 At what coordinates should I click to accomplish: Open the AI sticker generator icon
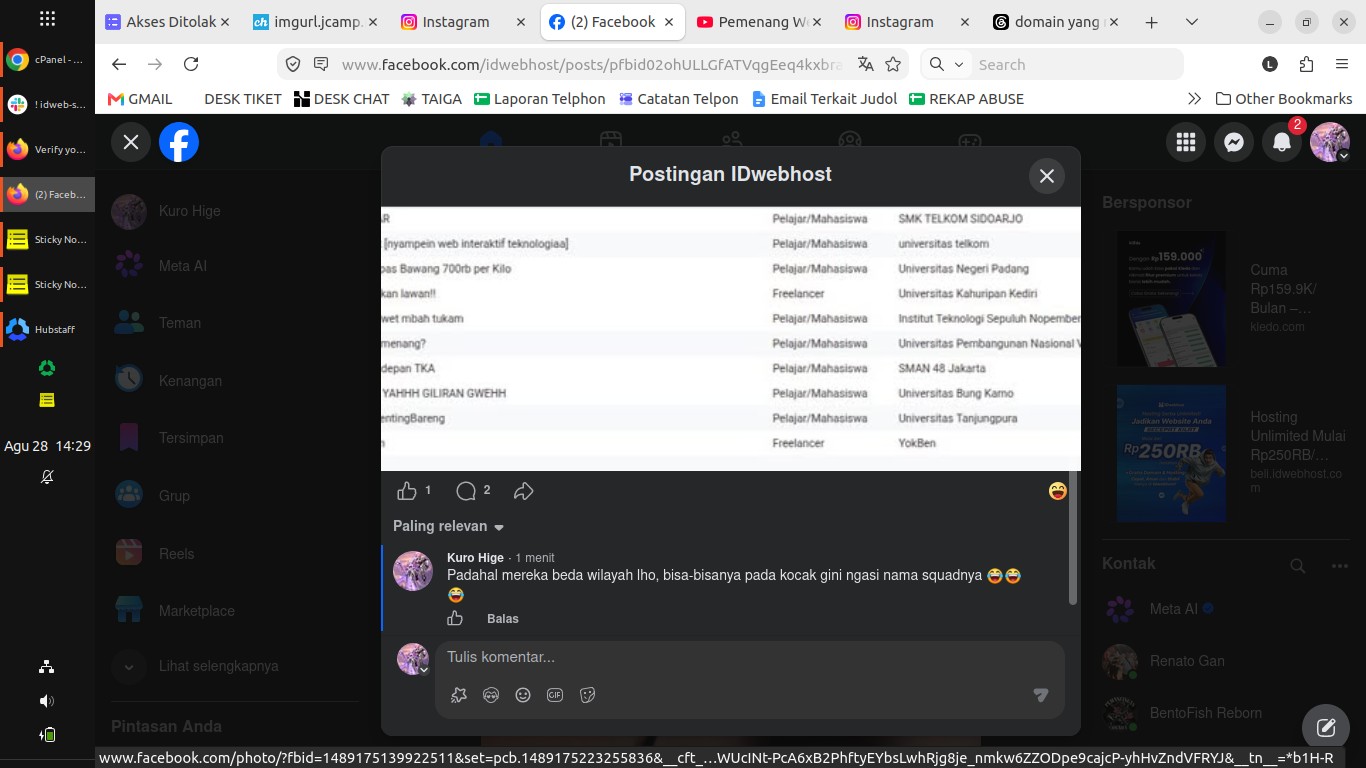click(459, 695)
